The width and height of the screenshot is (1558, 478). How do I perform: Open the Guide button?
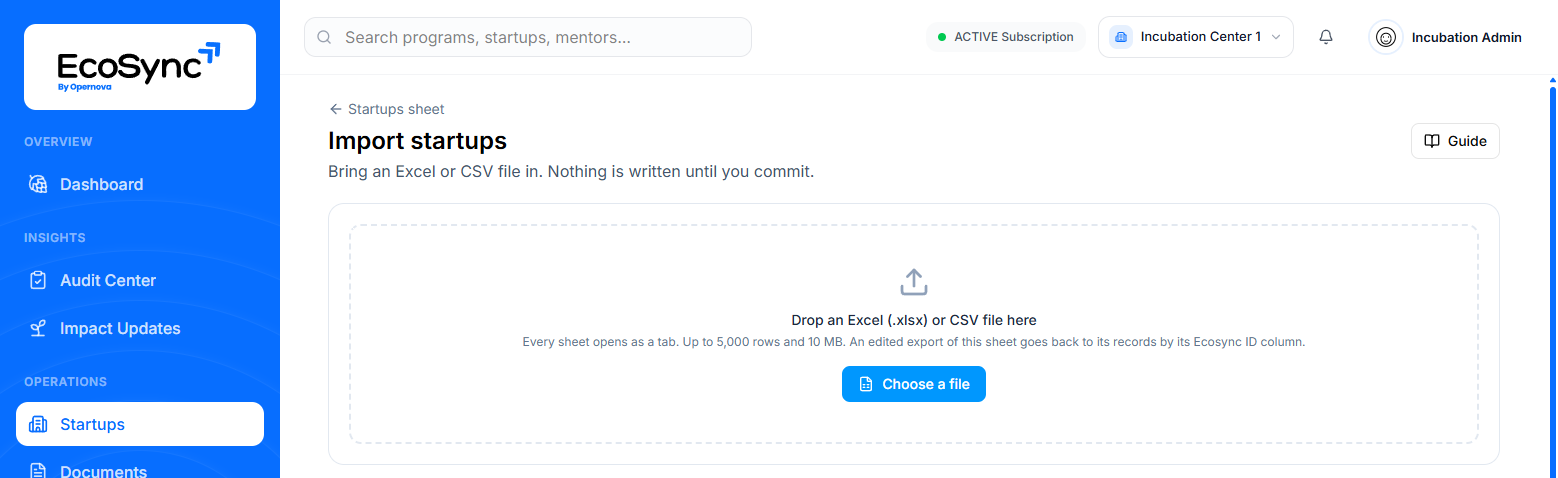(1455, 141)
